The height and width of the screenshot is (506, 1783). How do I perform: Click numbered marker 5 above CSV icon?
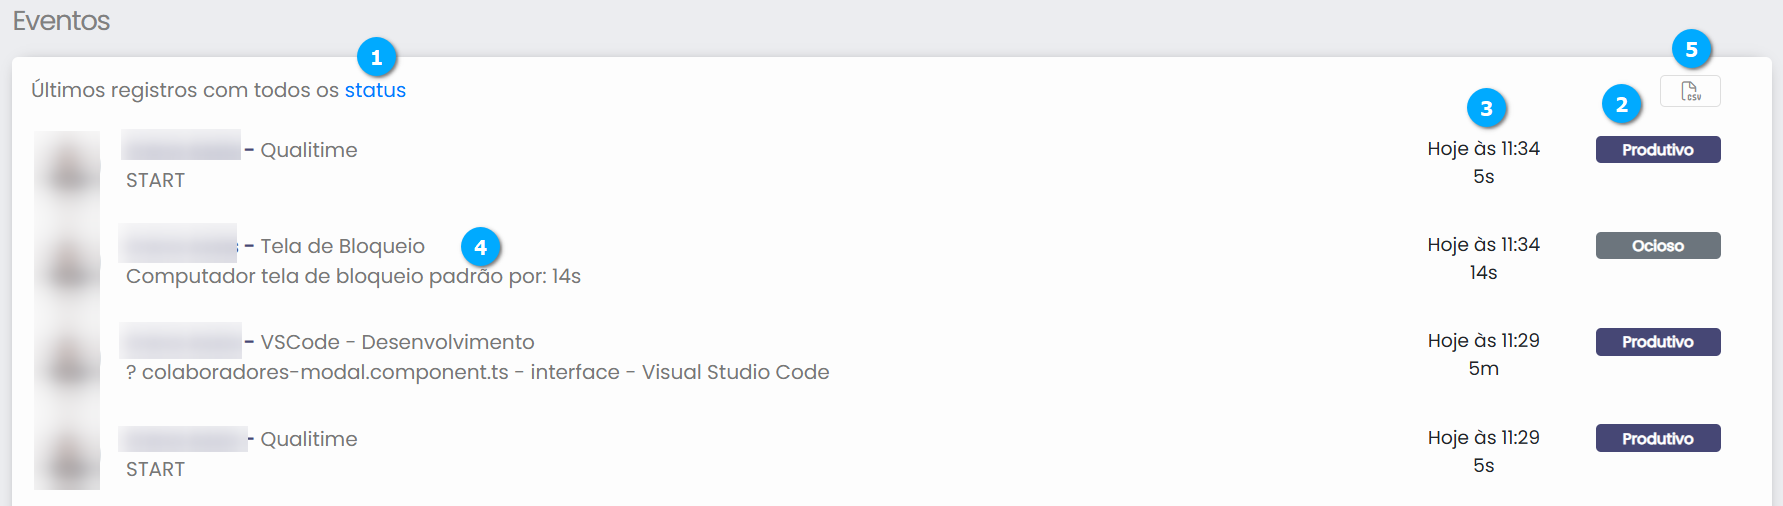[1691, 50]
